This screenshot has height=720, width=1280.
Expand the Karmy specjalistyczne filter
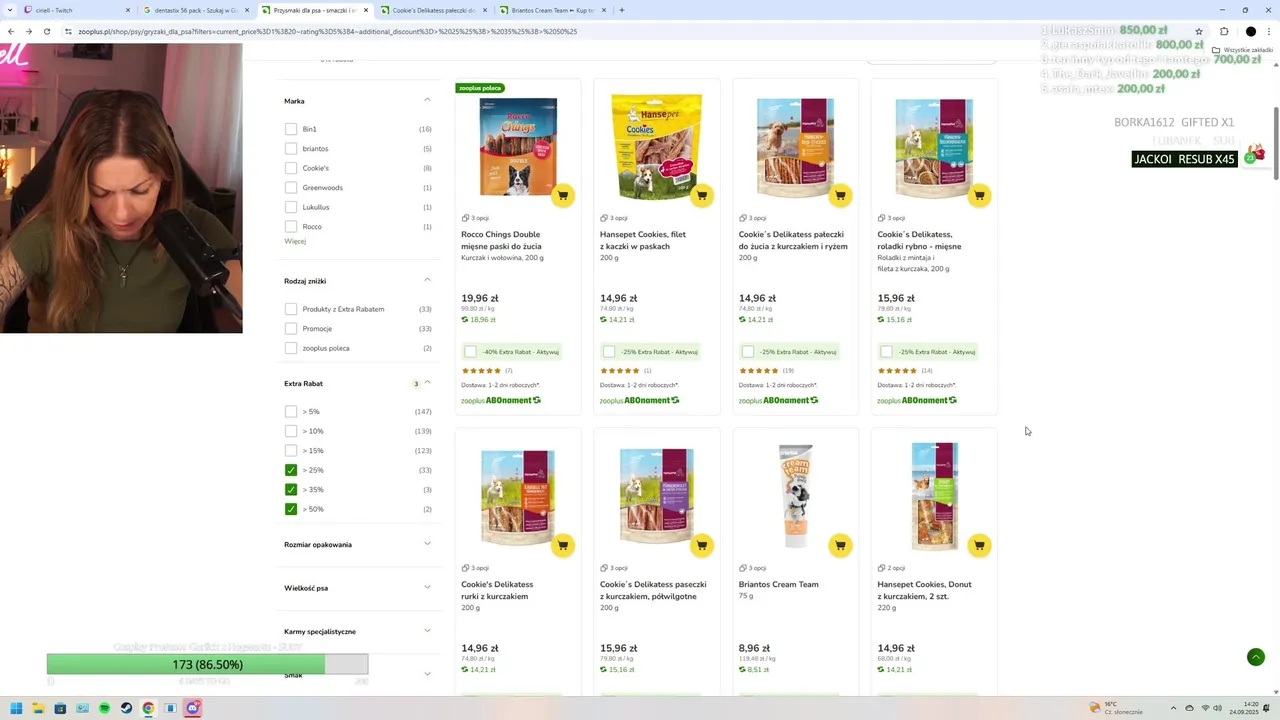(427, 631)
